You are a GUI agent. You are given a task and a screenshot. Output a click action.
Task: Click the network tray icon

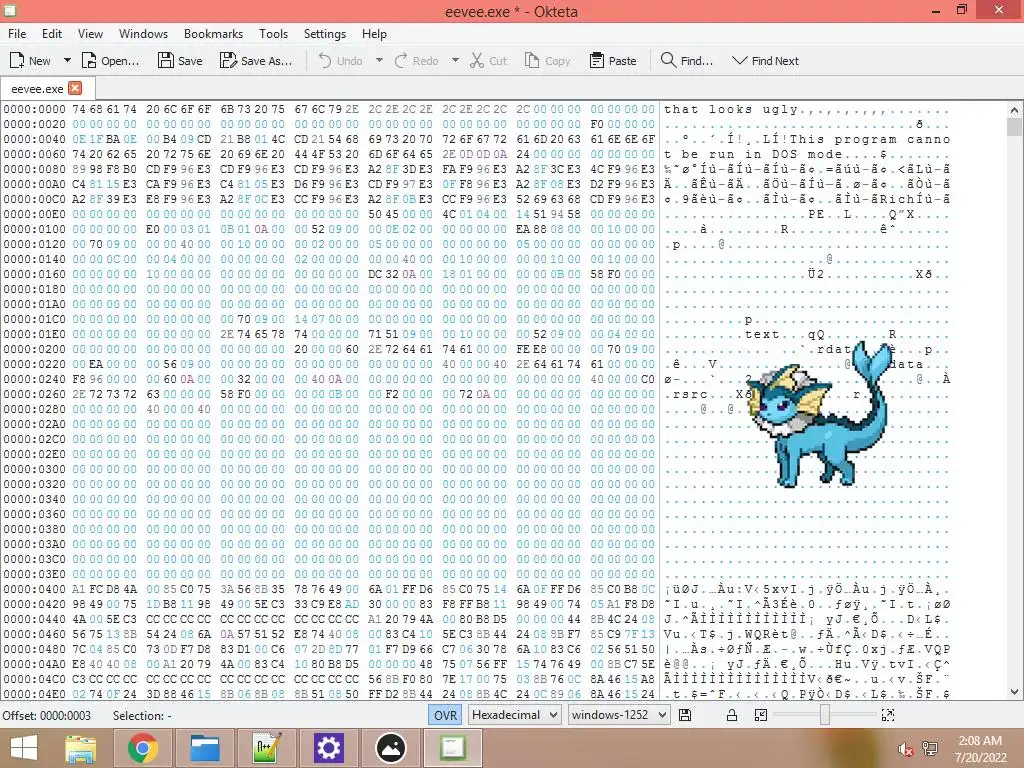(930, 749)
